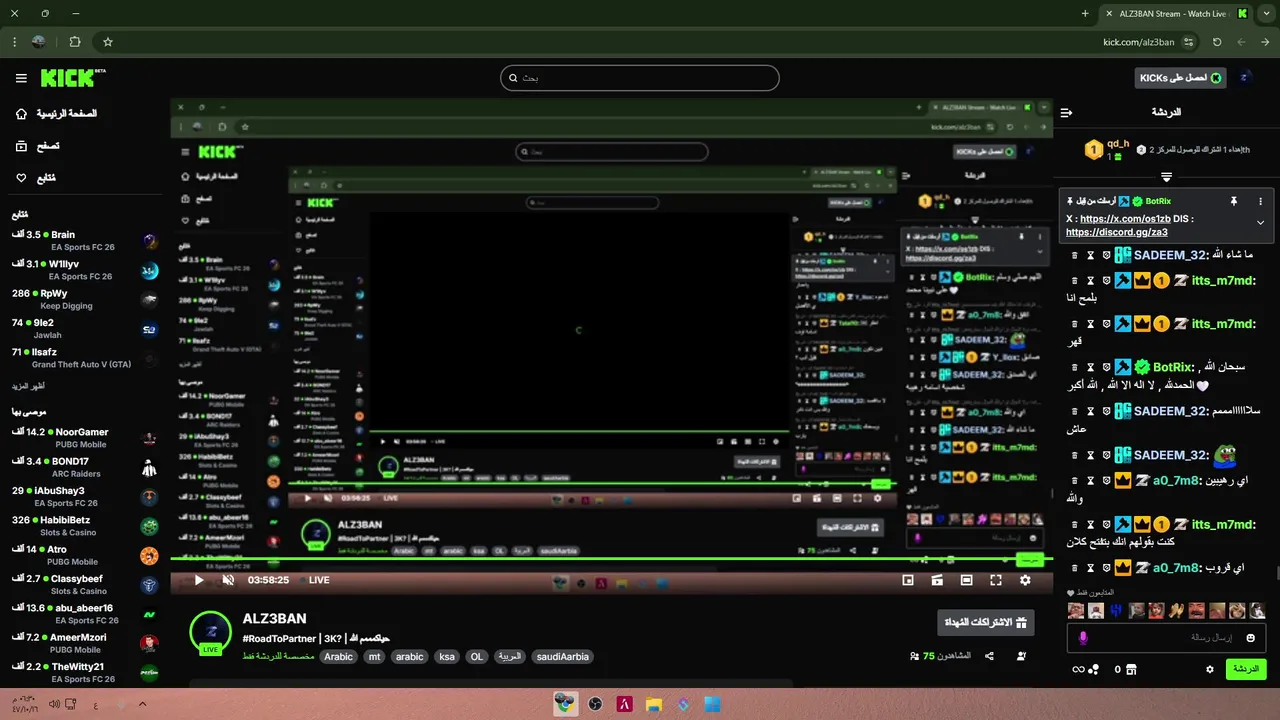Open Brain's EA Sports FC 26 channel

[x=85, y=240]
